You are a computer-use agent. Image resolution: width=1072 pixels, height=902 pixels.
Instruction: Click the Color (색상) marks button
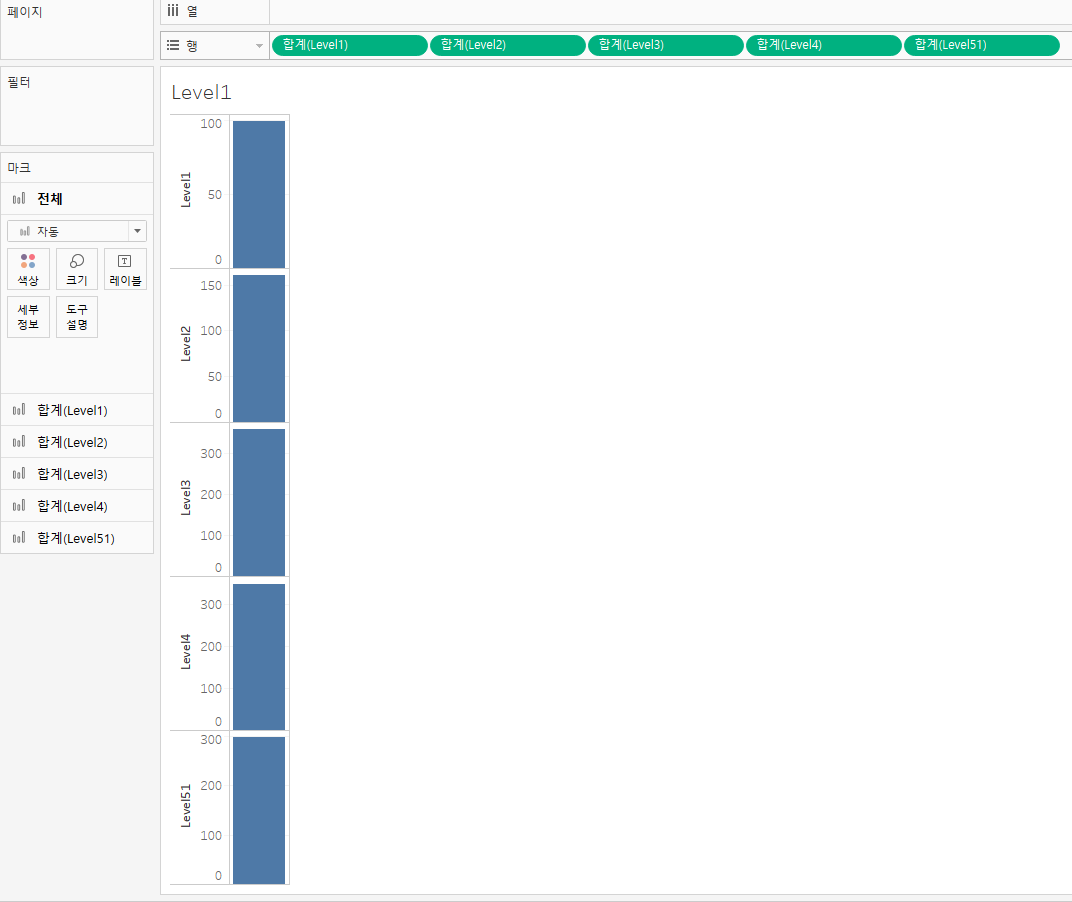28,269
